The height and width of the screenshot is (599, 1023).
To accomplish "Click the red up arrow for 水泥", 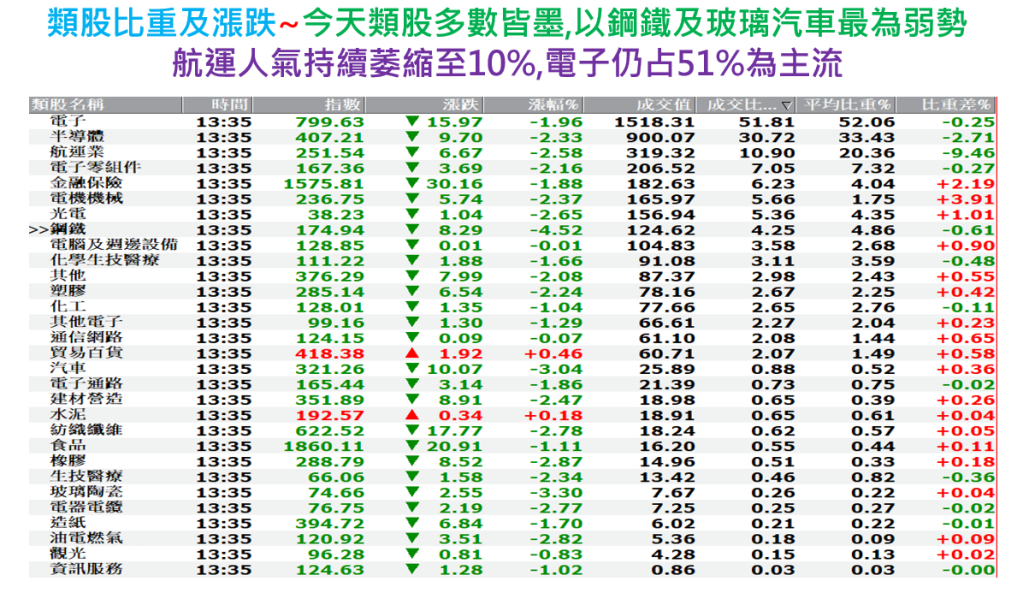I will click(411, 414).
